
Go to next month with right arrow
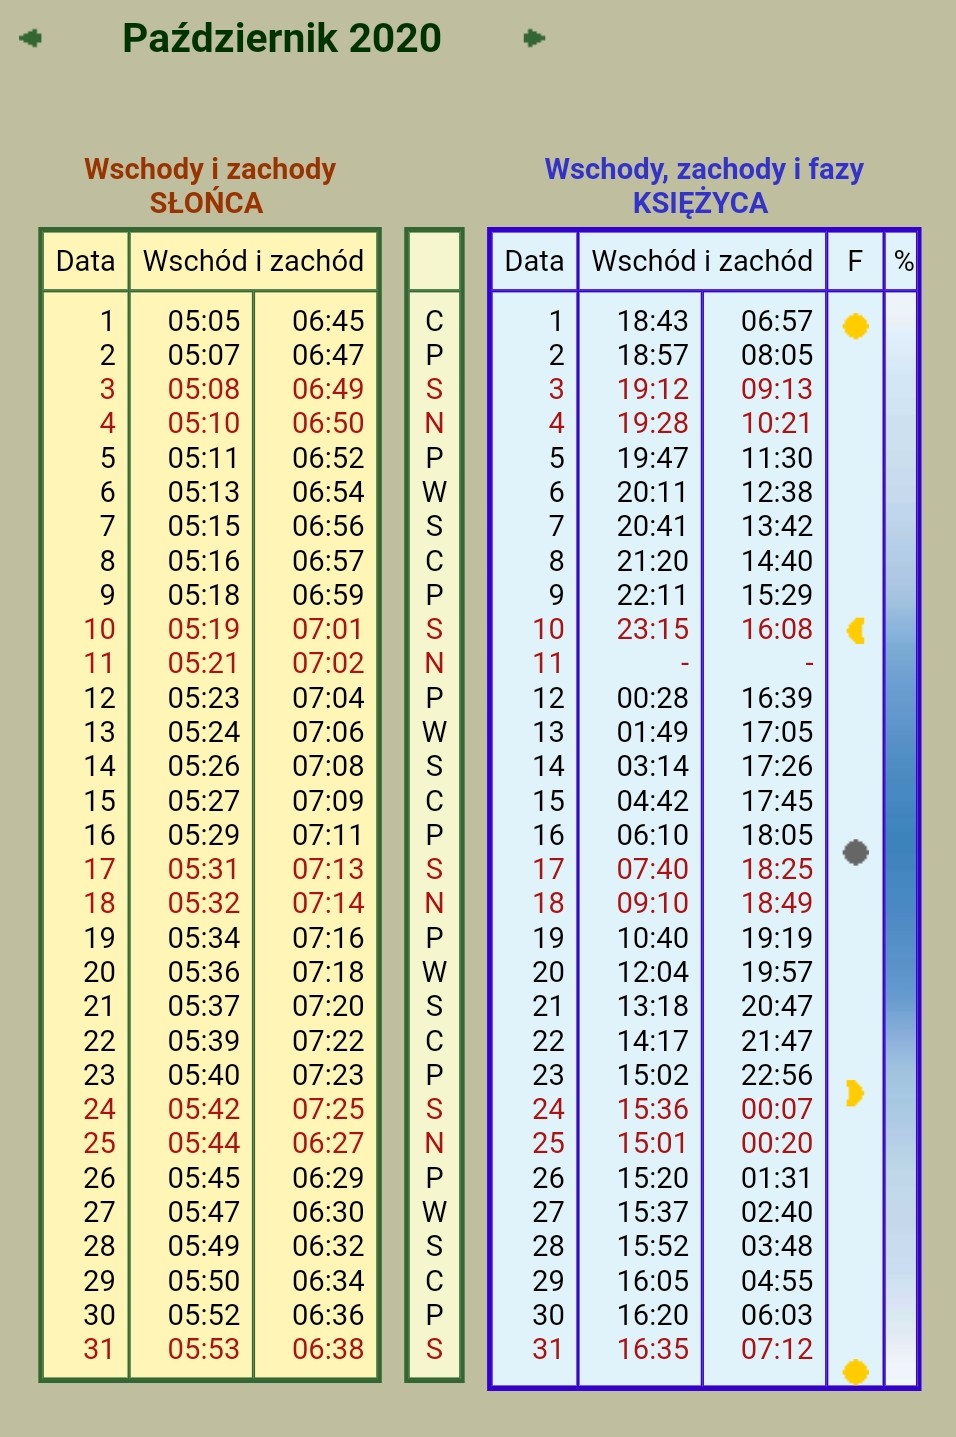point(534,38)
